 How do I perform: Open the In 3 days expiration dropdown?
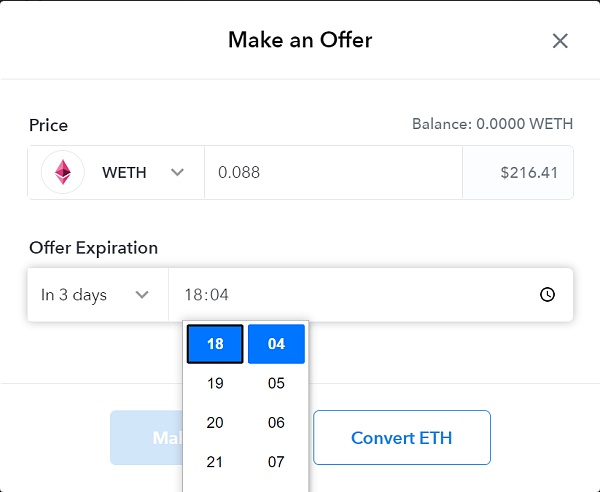96,295
